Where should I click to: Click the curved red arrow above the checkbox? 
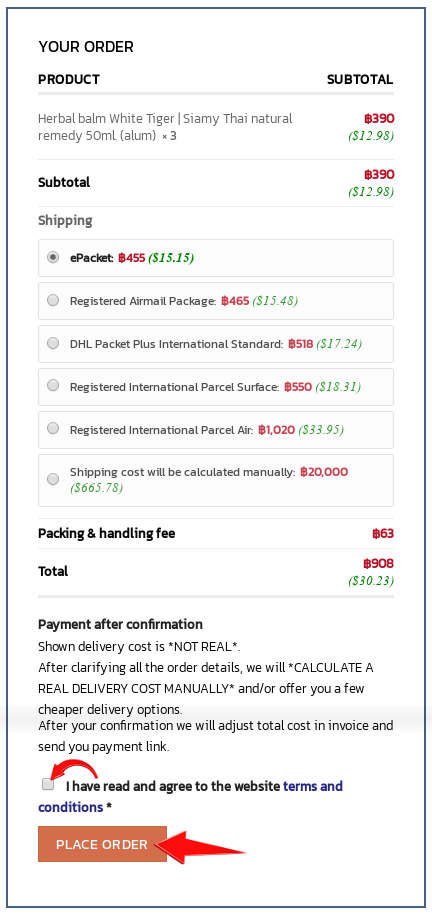74,771
